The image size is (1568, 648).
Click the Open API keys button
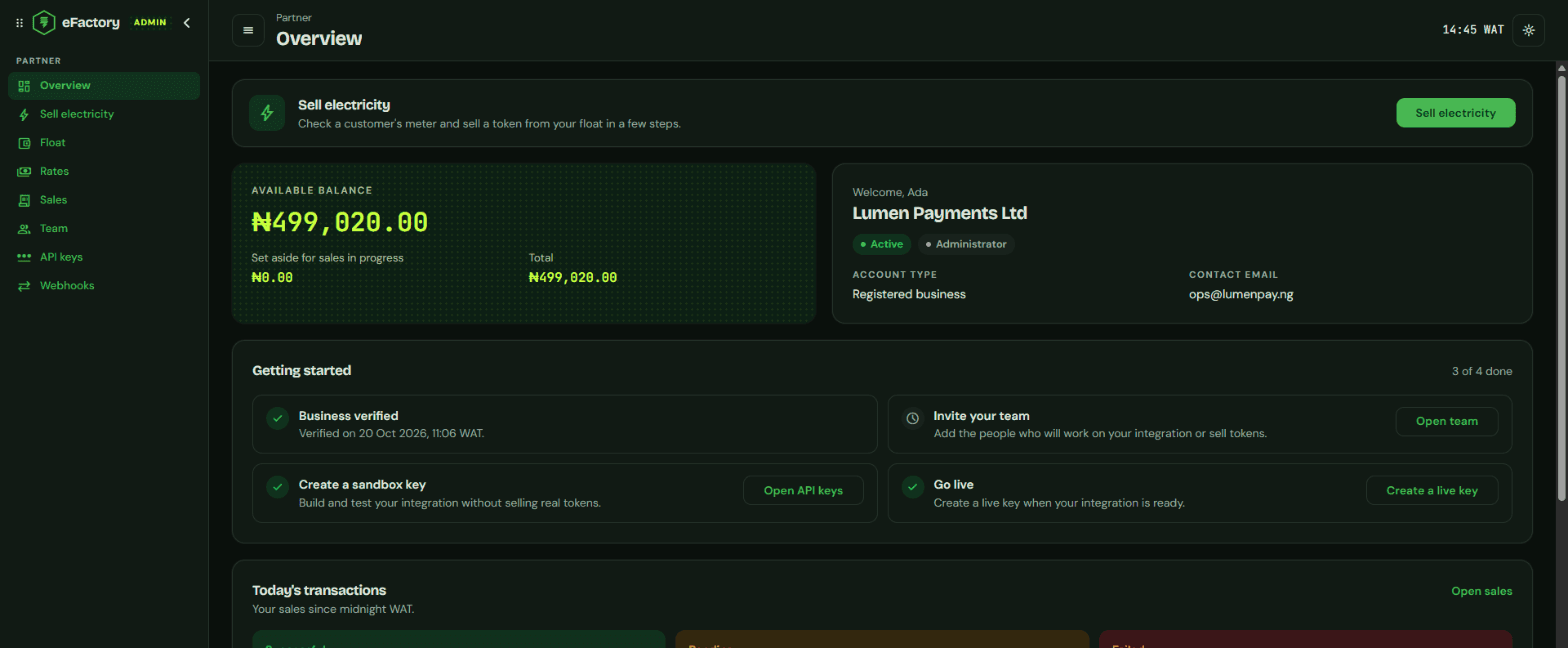(803, 491)
